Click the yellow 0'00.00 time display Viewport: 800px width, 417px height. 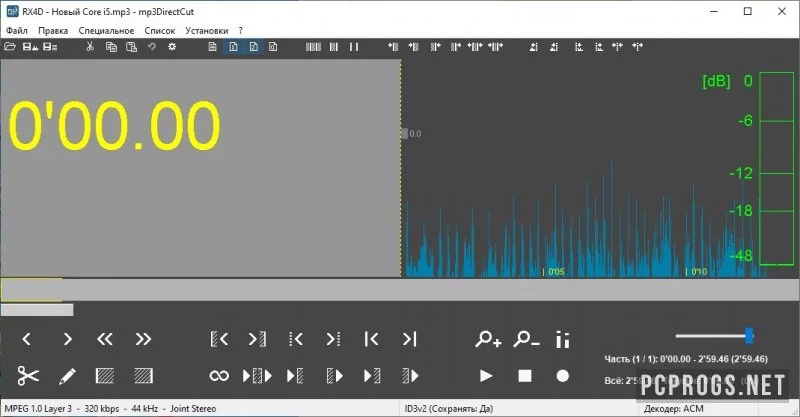point(114,126)
